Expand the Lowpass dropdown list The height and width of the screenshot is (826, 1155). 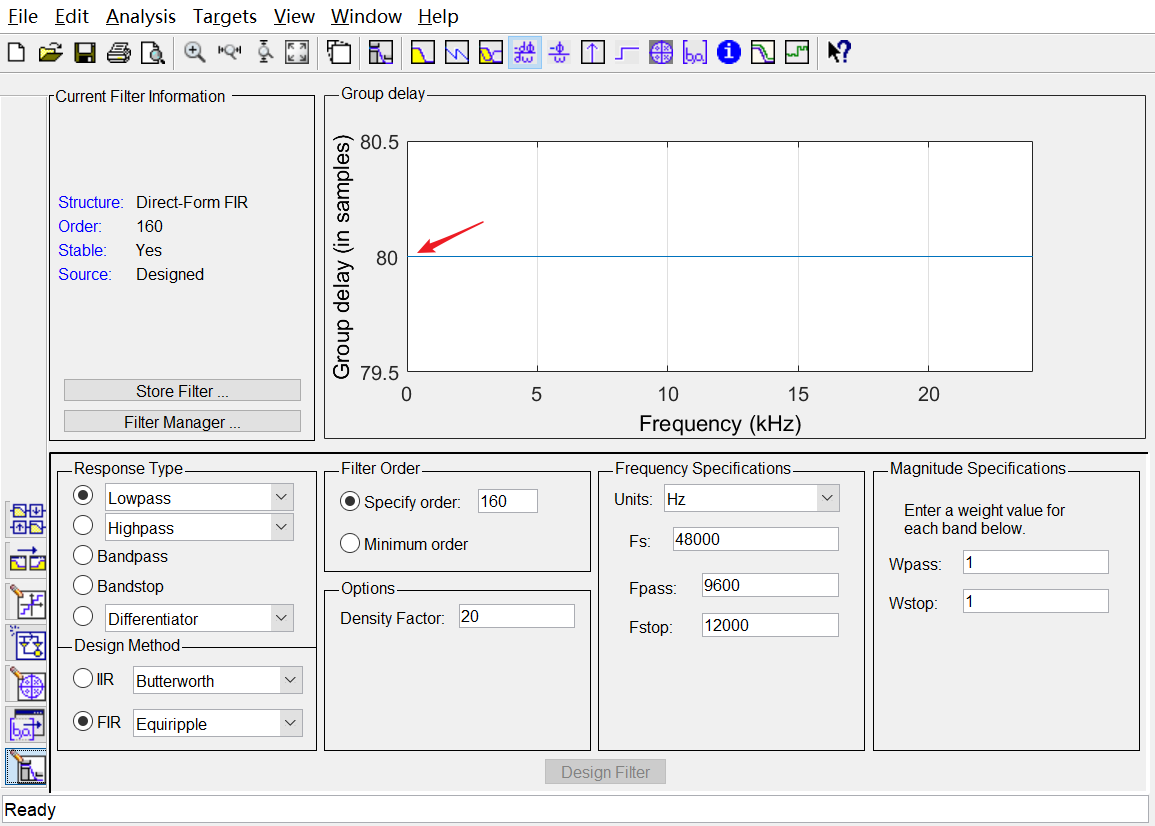281,497
